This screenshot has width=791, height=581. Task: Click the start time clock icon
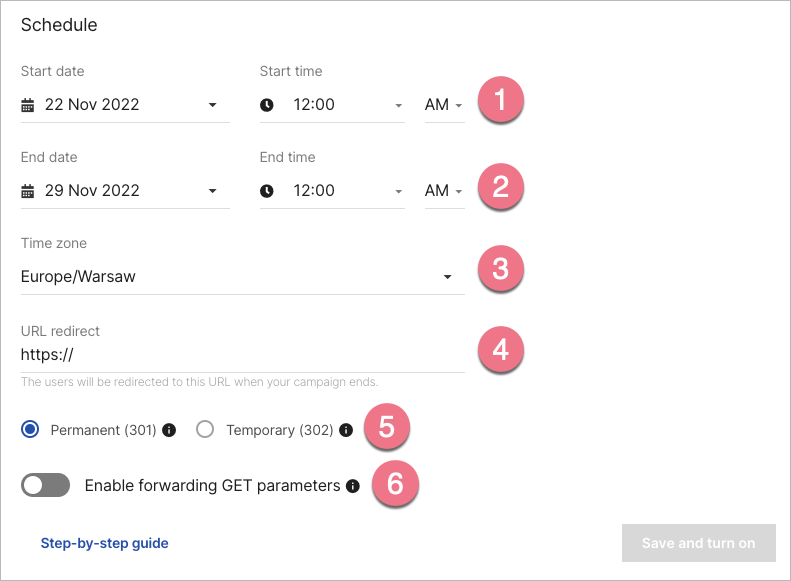pos(267,105)
